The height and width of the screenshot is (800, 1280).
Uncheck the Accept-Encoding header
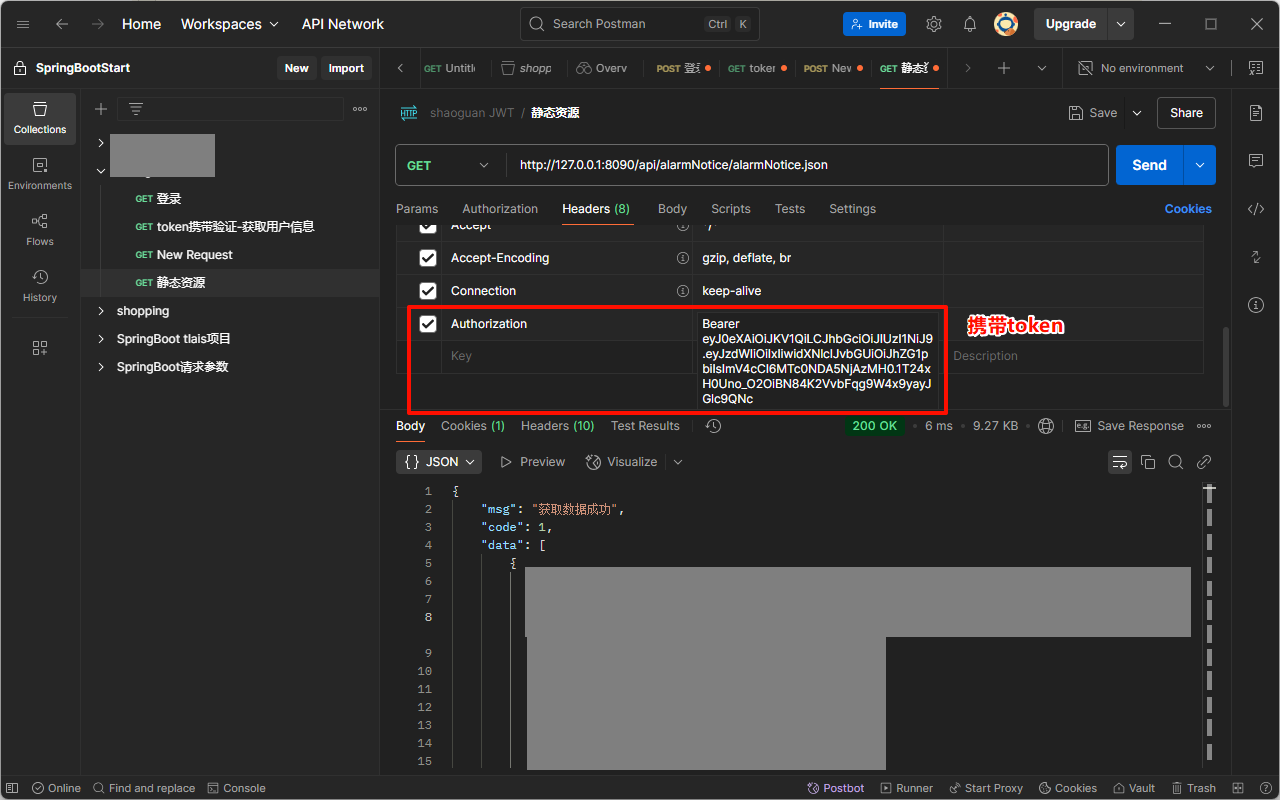point(428,258)
